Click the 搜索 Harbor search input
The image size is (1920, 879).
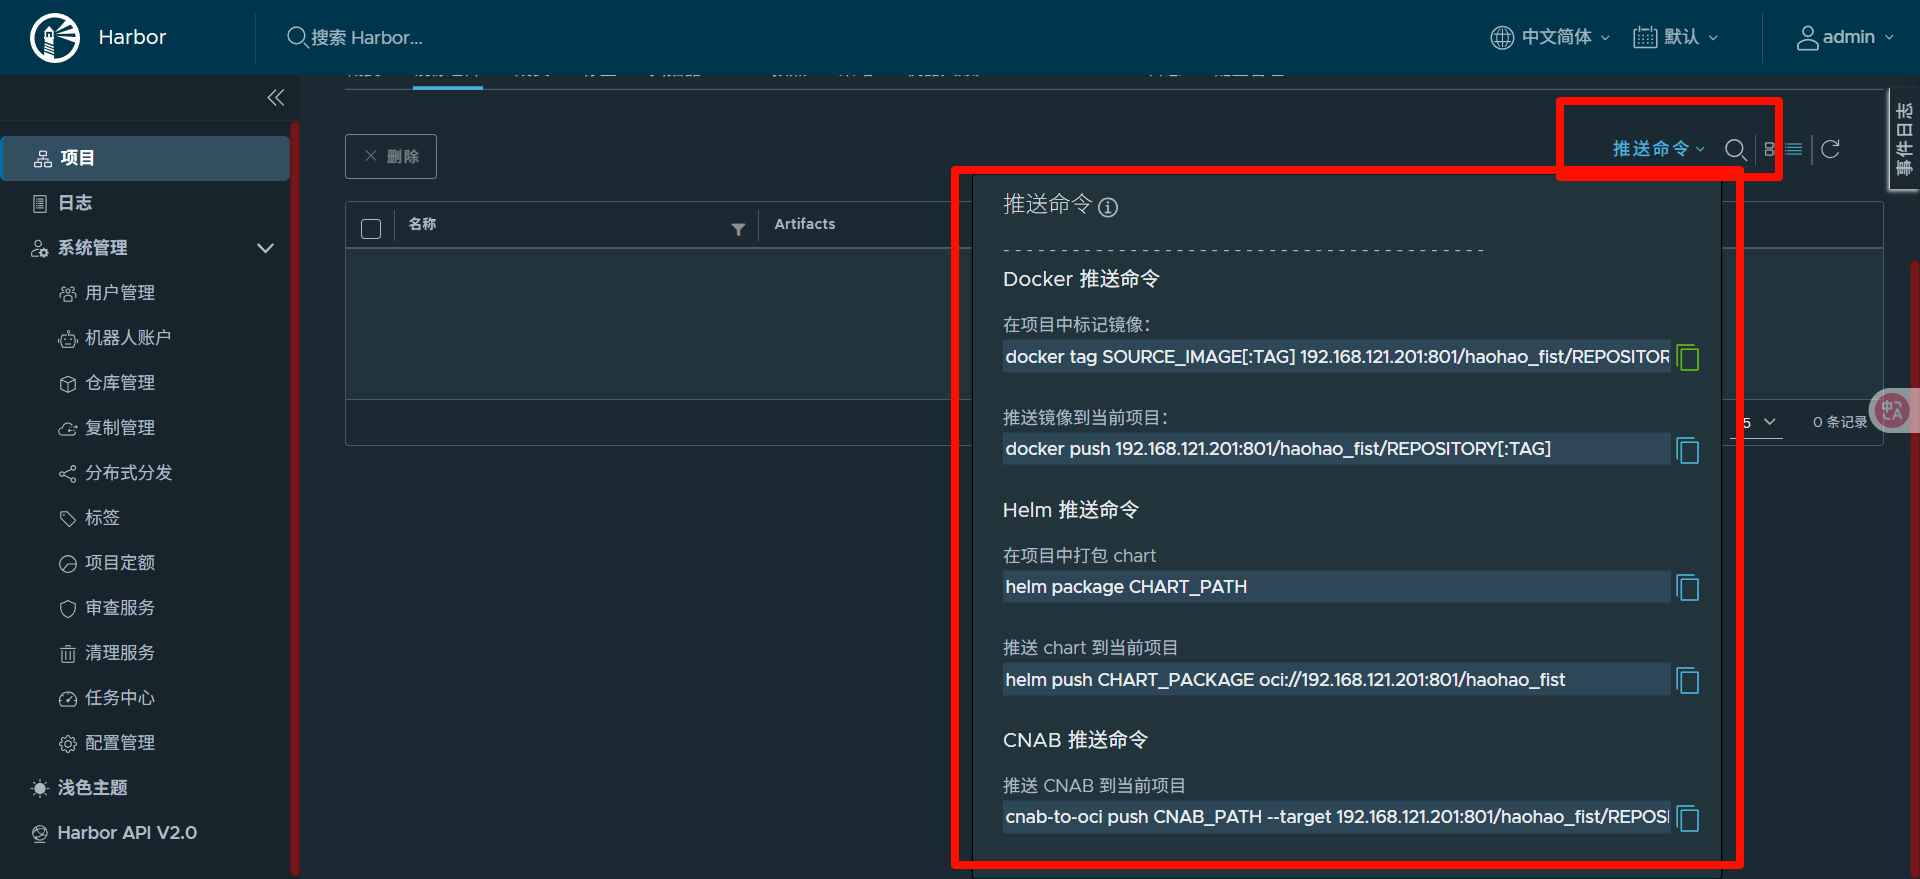point(367,37)
